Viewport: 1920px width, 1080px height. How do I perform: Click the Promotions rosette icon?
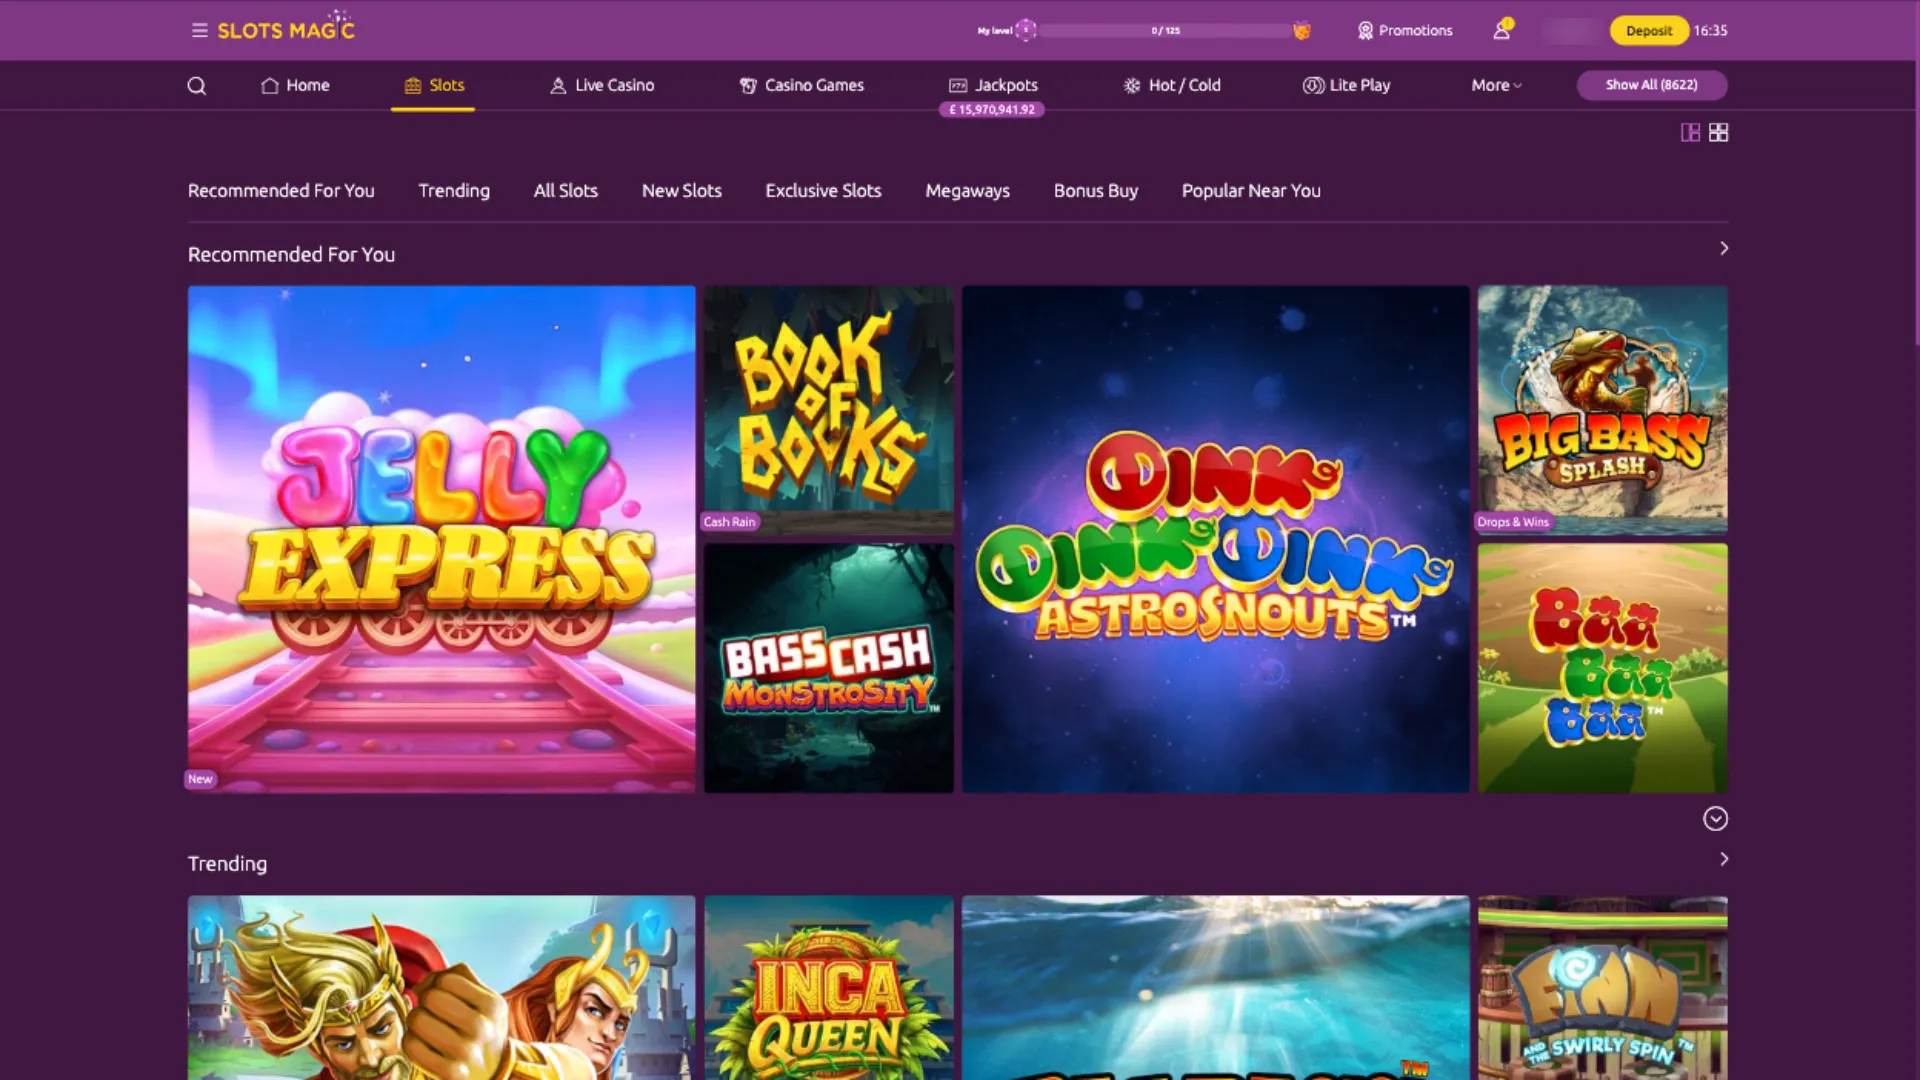pos(1365,30)
